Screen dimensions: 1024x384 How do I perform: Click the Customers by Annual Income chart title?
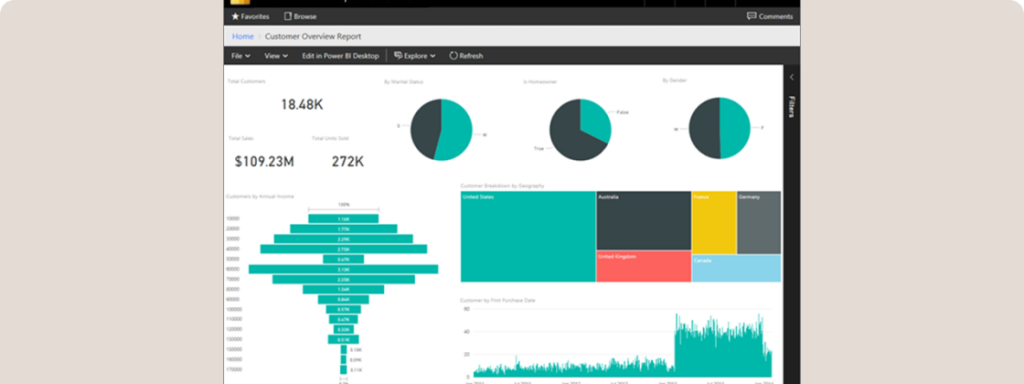point(260,196)
